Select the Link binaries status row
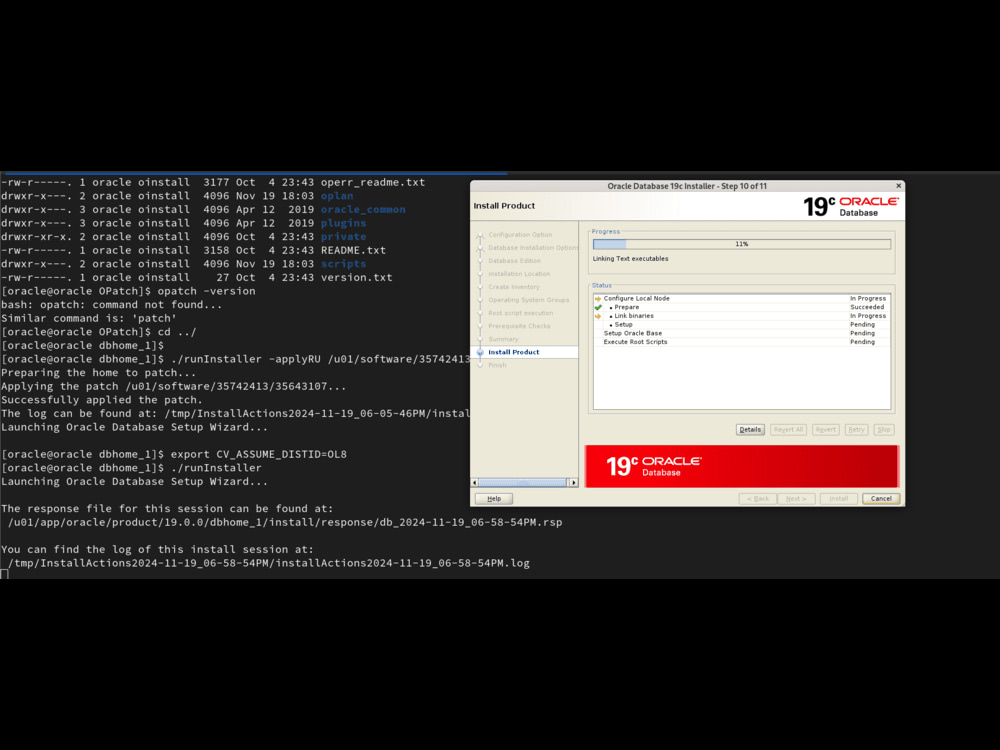The width and height of the screenshot is (1000, 750). pyautogui.click(x=742, y=316)
